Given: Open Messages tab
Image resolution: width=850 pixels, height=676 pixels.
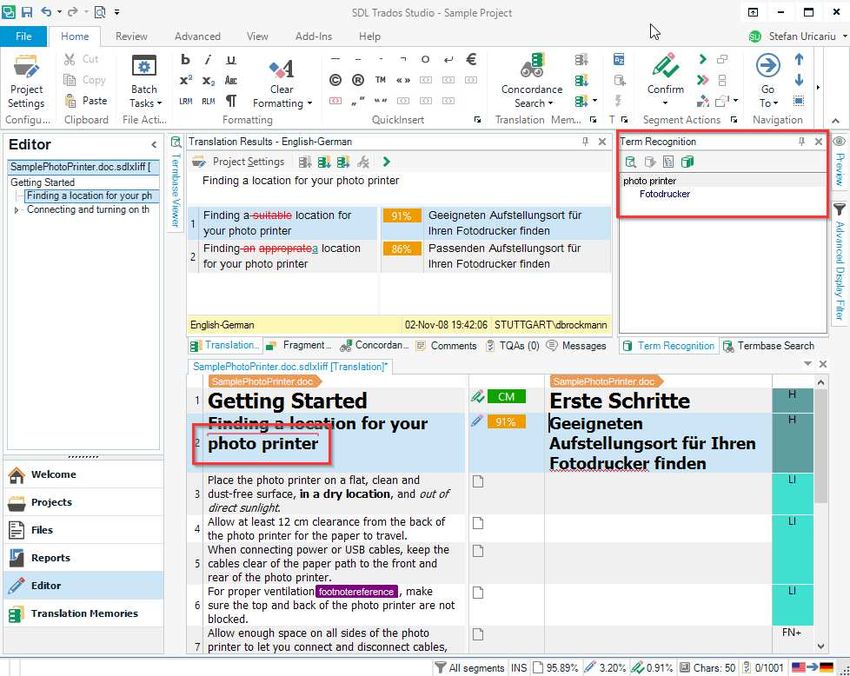Looking at the screenshot, I should [x=577, y=345].
